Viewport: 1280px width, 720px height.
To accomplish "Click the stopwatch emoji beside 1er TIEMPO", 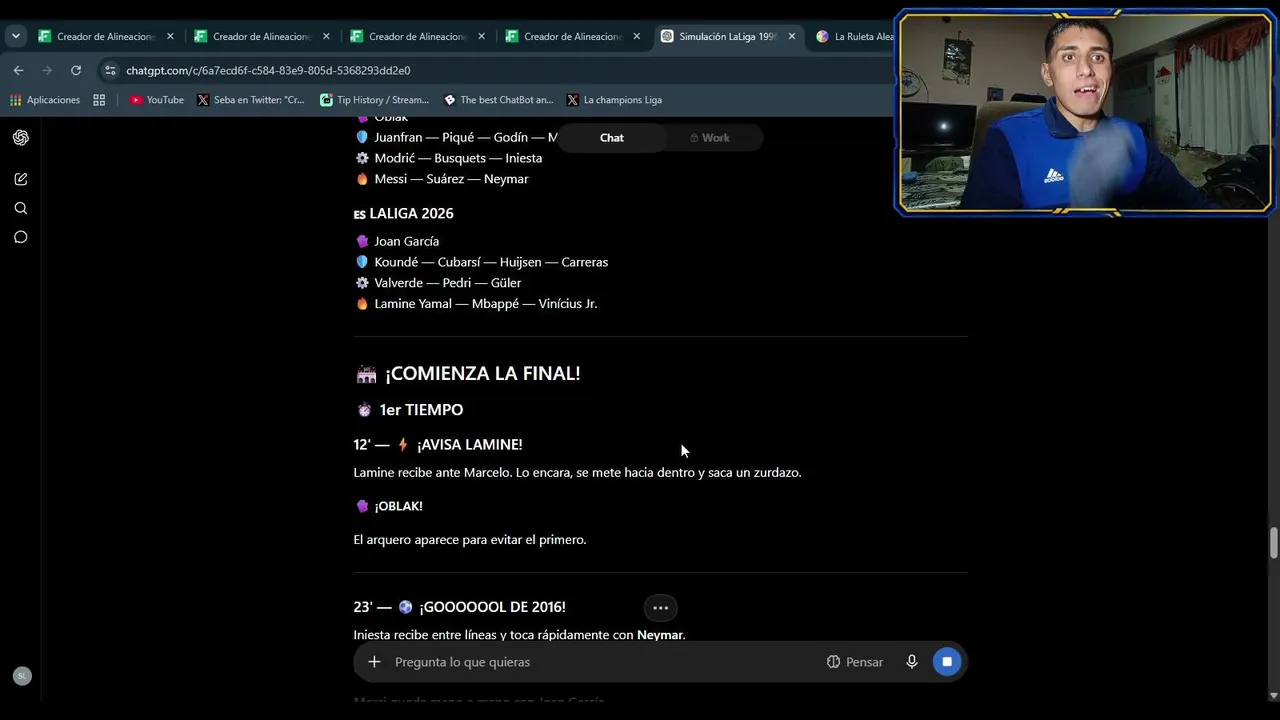I will click(x=364, y=410).
